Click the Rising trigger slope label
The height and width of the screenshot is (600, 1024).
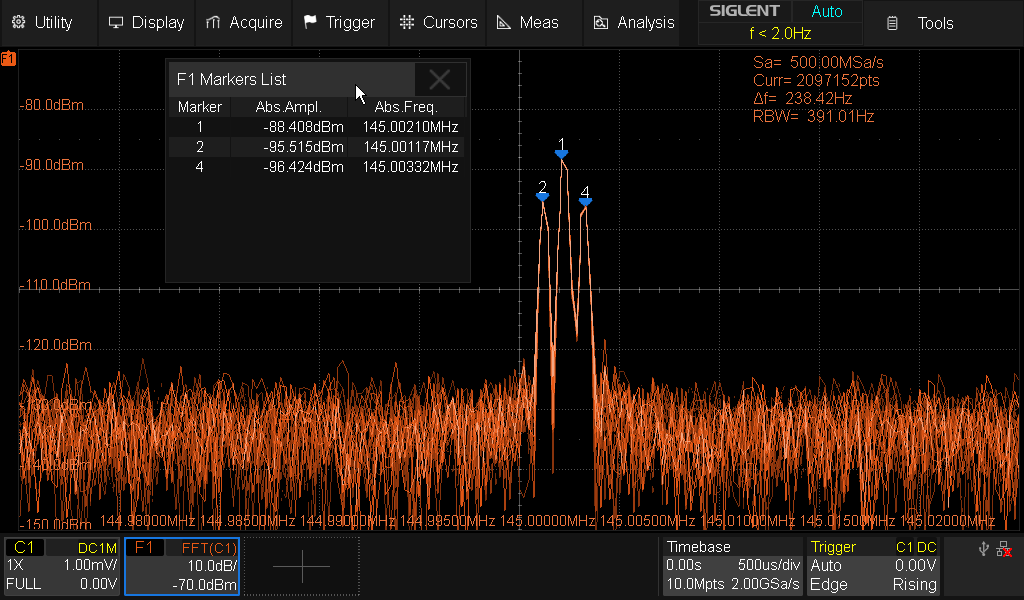pos(914,584)
